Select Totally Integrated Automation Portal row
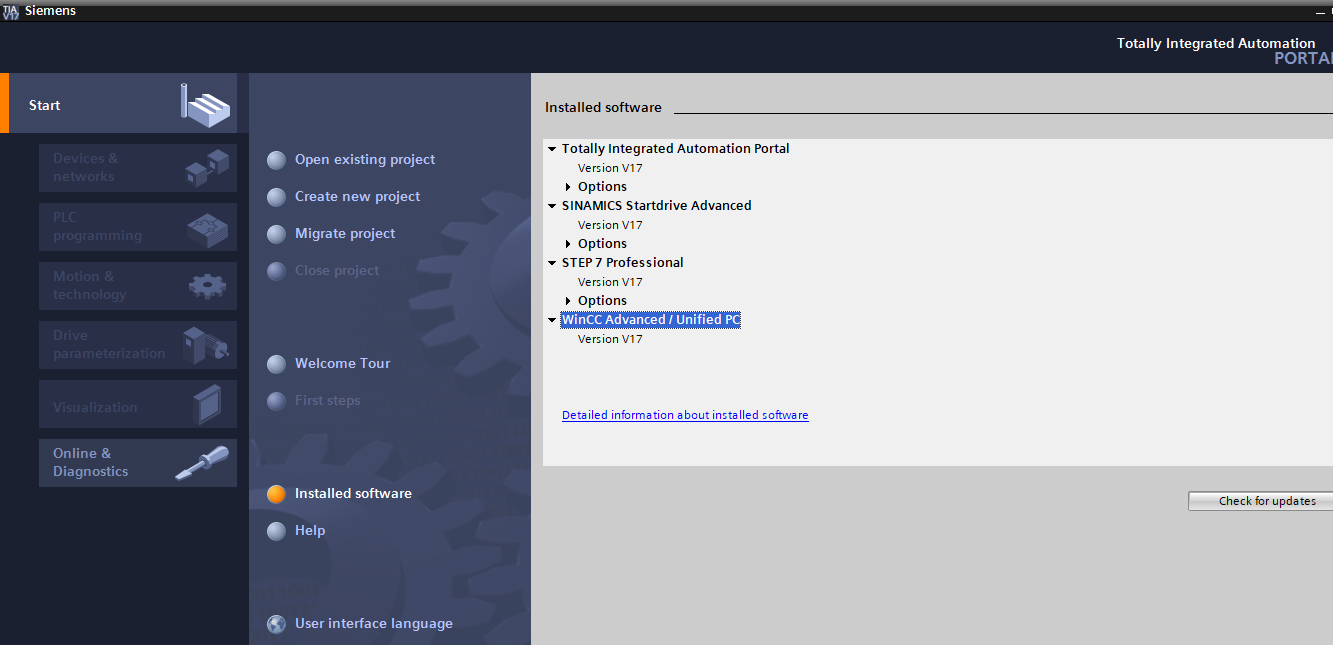The image size is (1333, 645). pyautogui.click(x=675, y=148)
